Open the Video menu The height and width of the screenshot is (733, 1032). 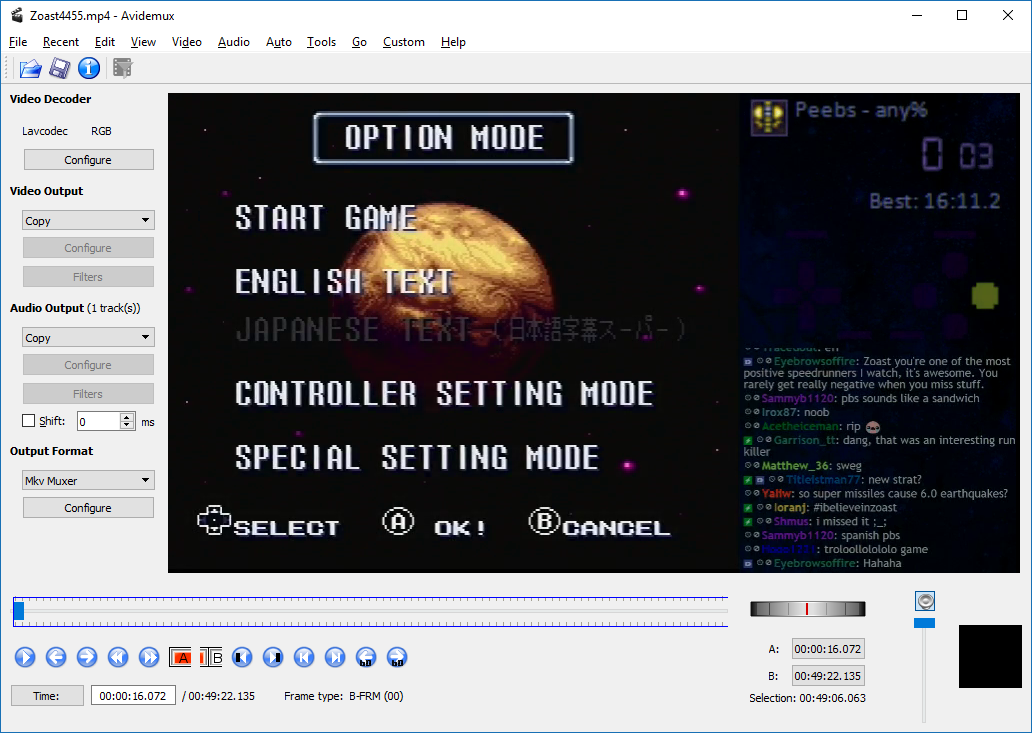tap(186, 42)
